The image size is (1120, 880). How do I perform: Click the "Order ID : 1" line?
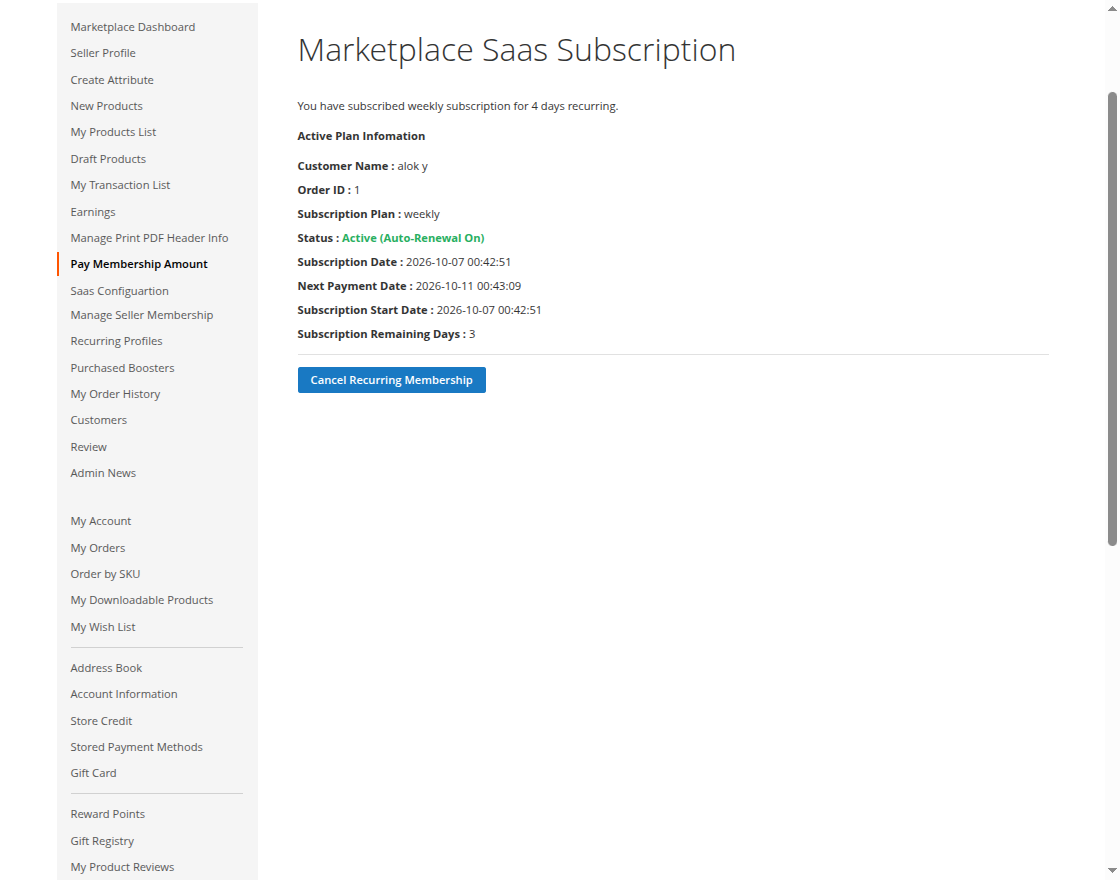click(x=329, y=190)
